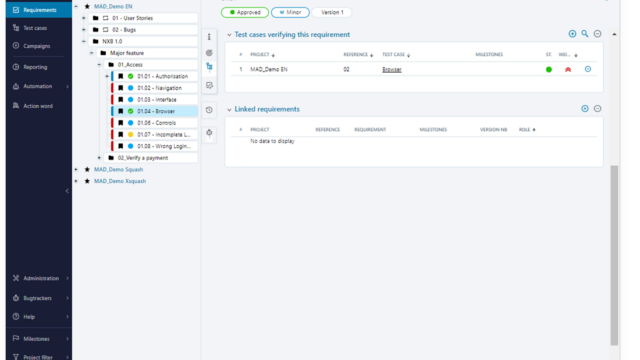Select requirement 01.01 - Authorisation

(154, 76)
